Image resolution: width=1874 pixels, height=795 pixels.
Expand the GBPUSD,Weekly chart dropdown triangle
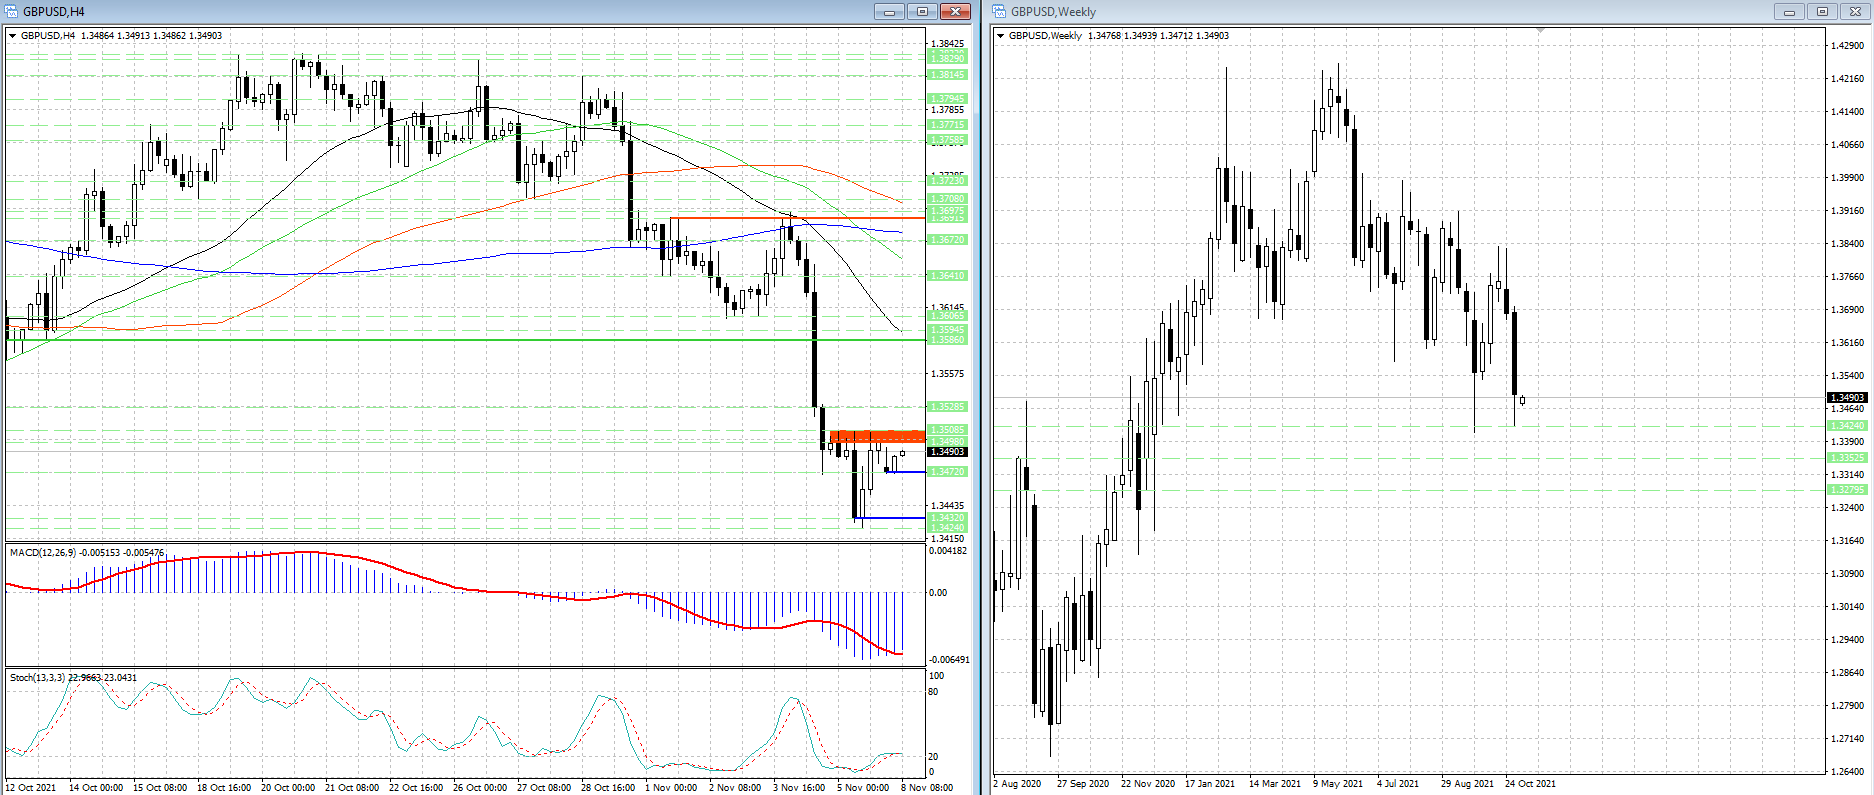[x=1001, y=36]
